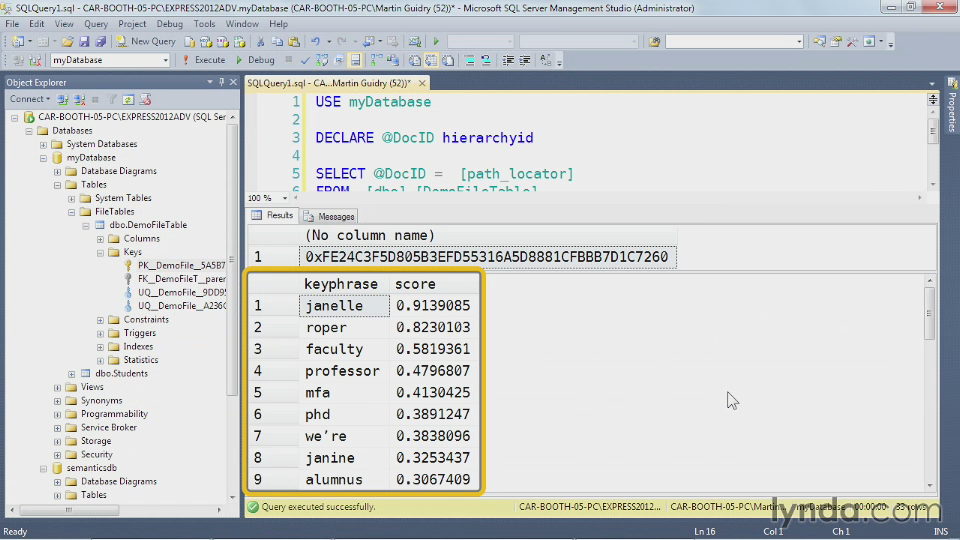This screenshot has height=540, width=960.
Task: Click Object Explorer filter funnel icon
Action: tap(111, 99)
